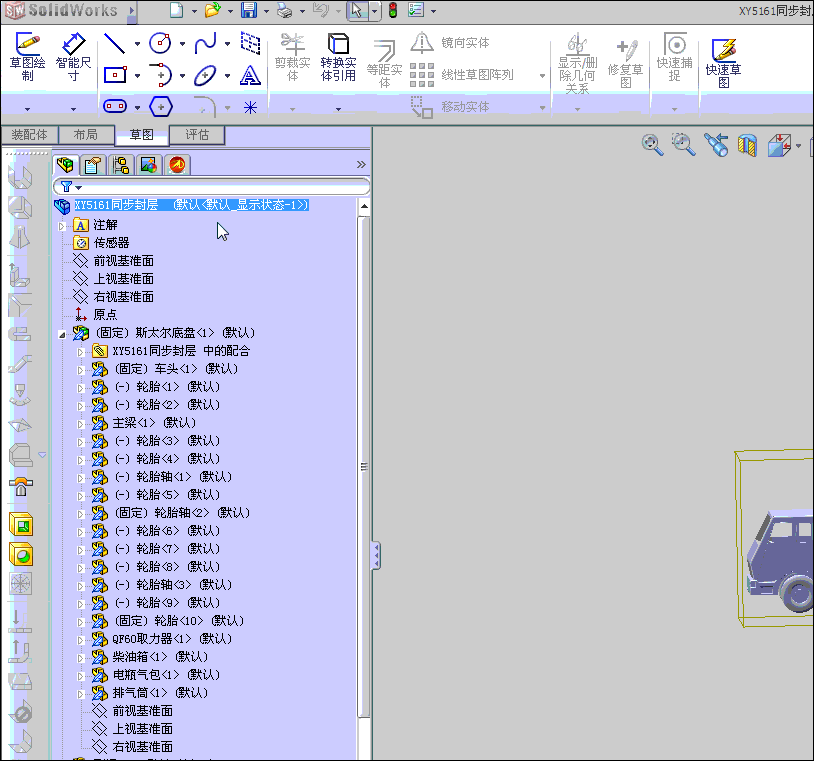
Task: Pick the Corner Rectangle tool
Action: pos(115,75)
